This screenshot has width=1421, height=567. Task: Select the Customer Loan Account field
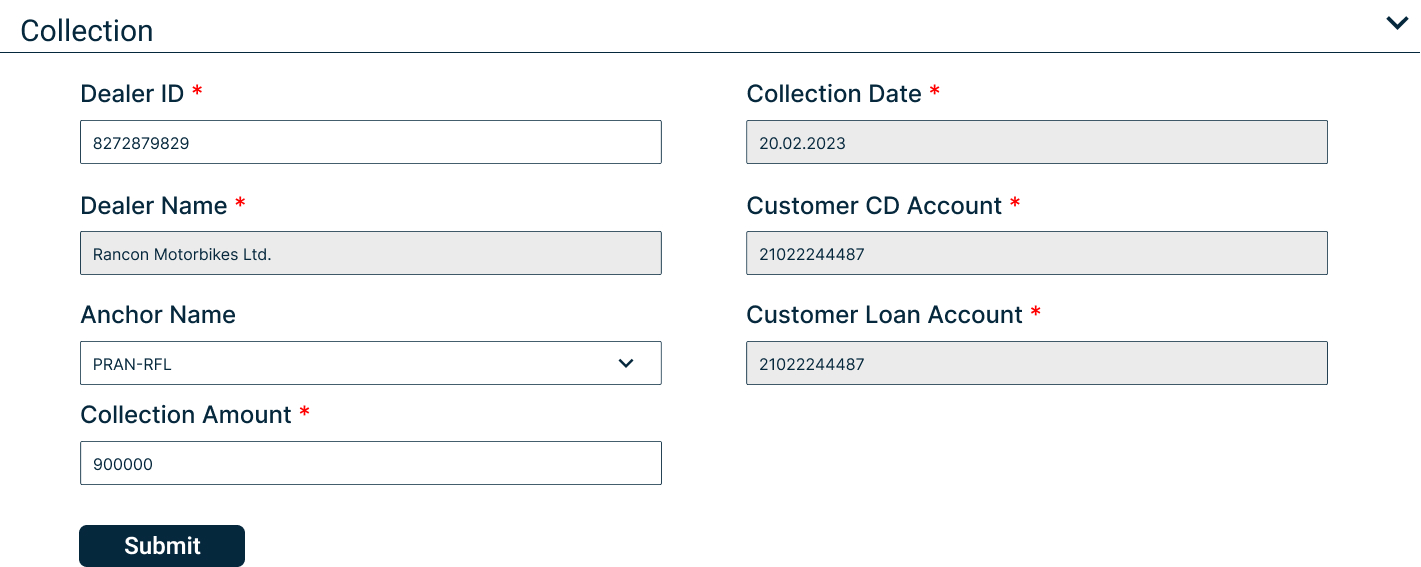point(1037,363)
